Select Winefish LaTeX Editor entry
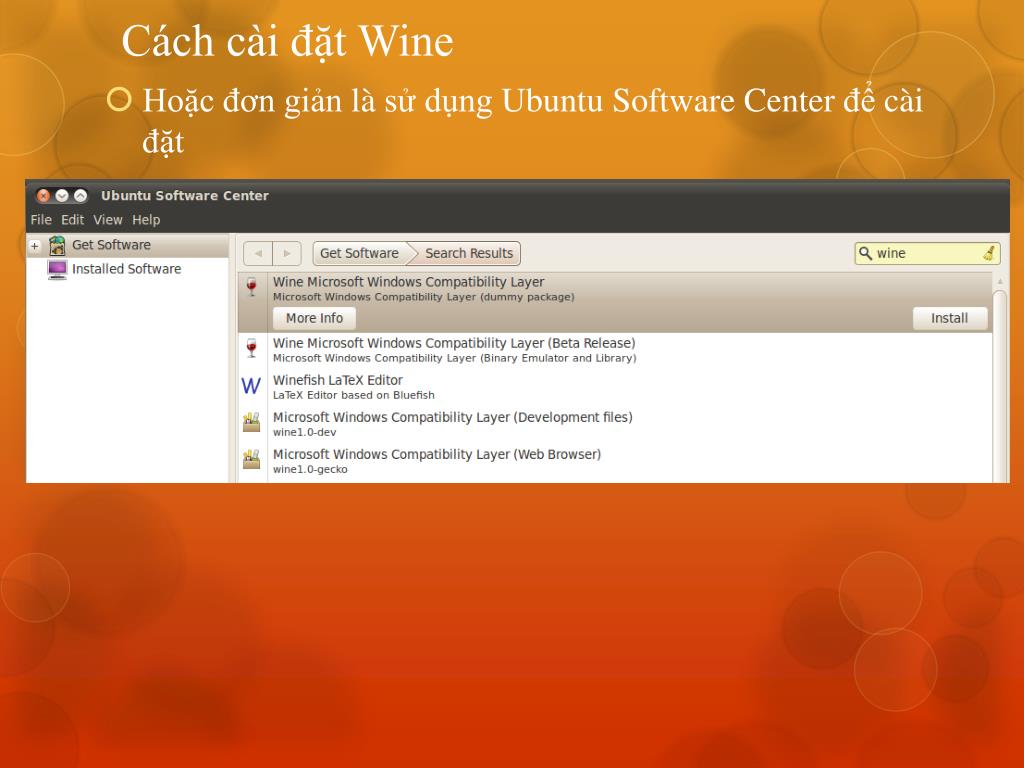 pos(615,387)
